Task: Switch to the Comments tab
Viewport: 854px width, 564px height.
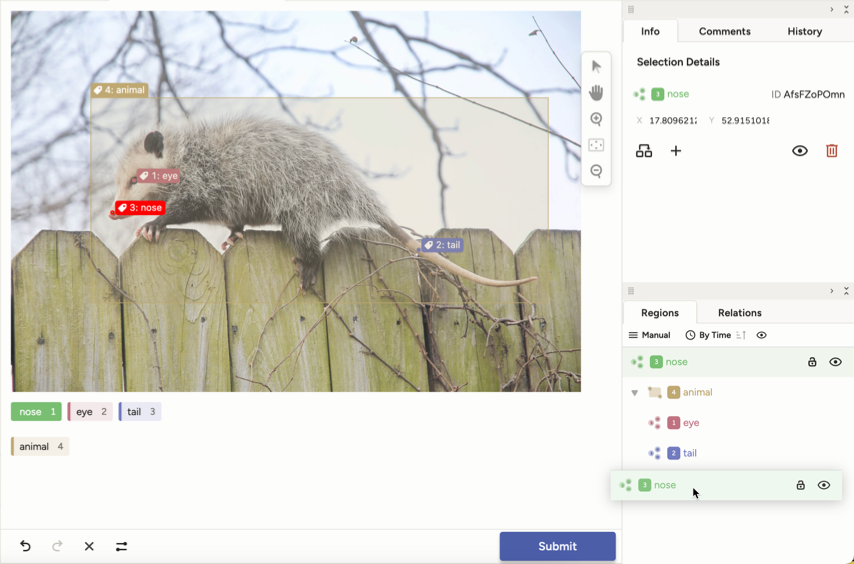Action: tap(724, 31)
